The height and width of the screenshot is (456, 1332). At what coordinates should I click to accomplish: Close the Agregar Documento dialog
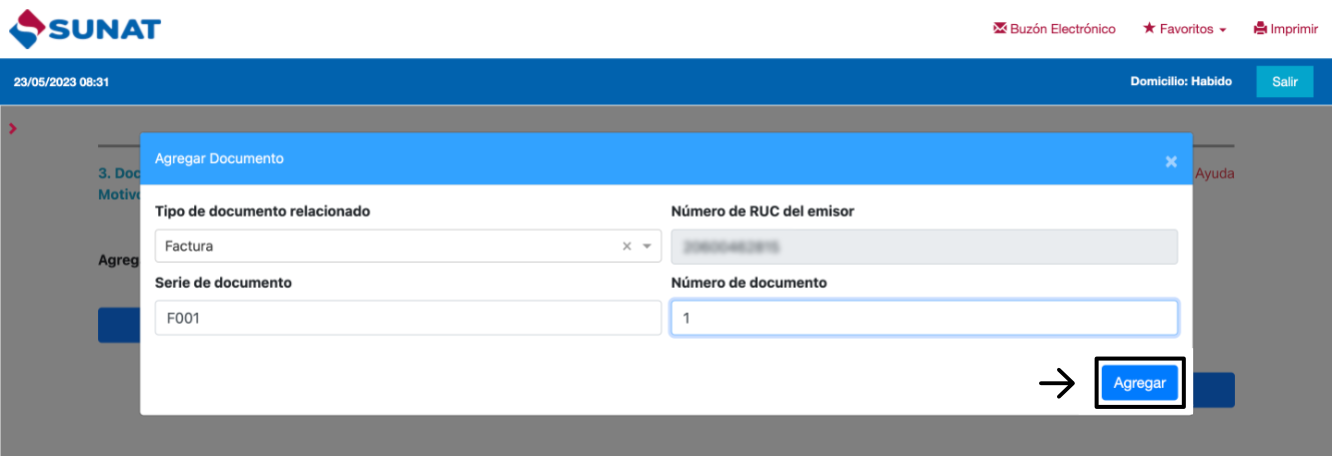tap(1171, 161)
